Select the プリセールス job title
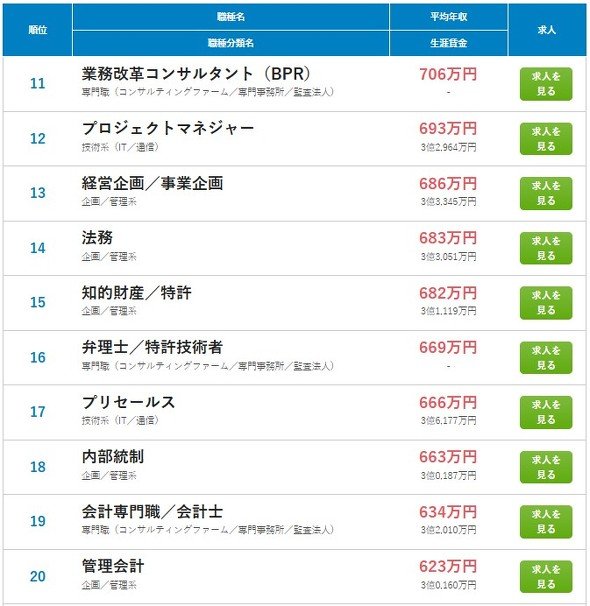The image size is (590, 606). coord(128,402)
